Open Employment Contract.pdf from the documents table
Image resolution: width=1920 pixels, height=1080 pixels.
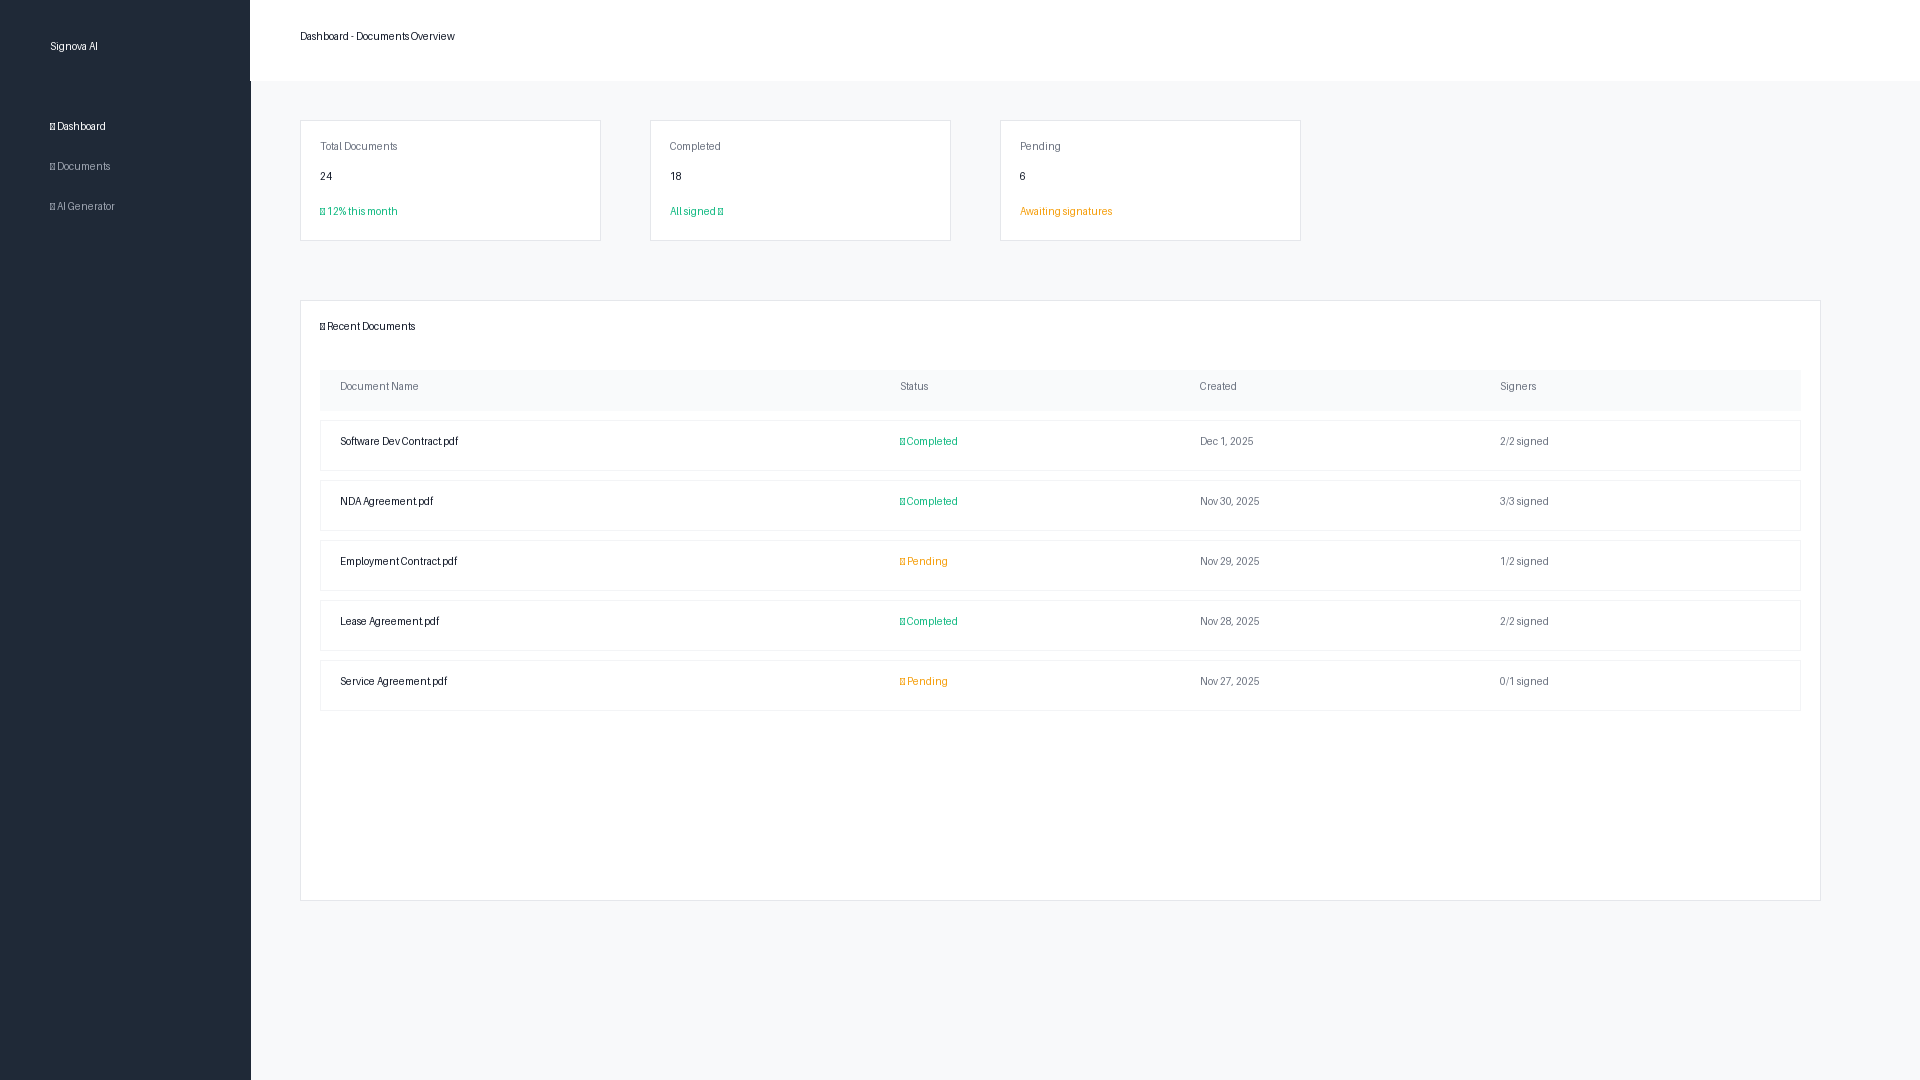pyautogui.click(x=398, y=561)
